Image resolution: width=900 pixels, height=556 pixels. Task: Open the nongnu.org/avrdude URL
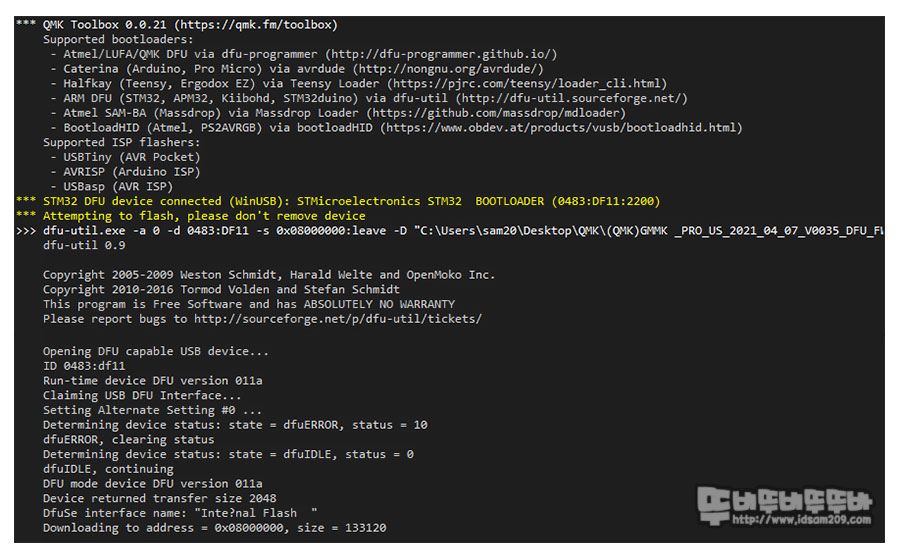click(x=448, y=69)
